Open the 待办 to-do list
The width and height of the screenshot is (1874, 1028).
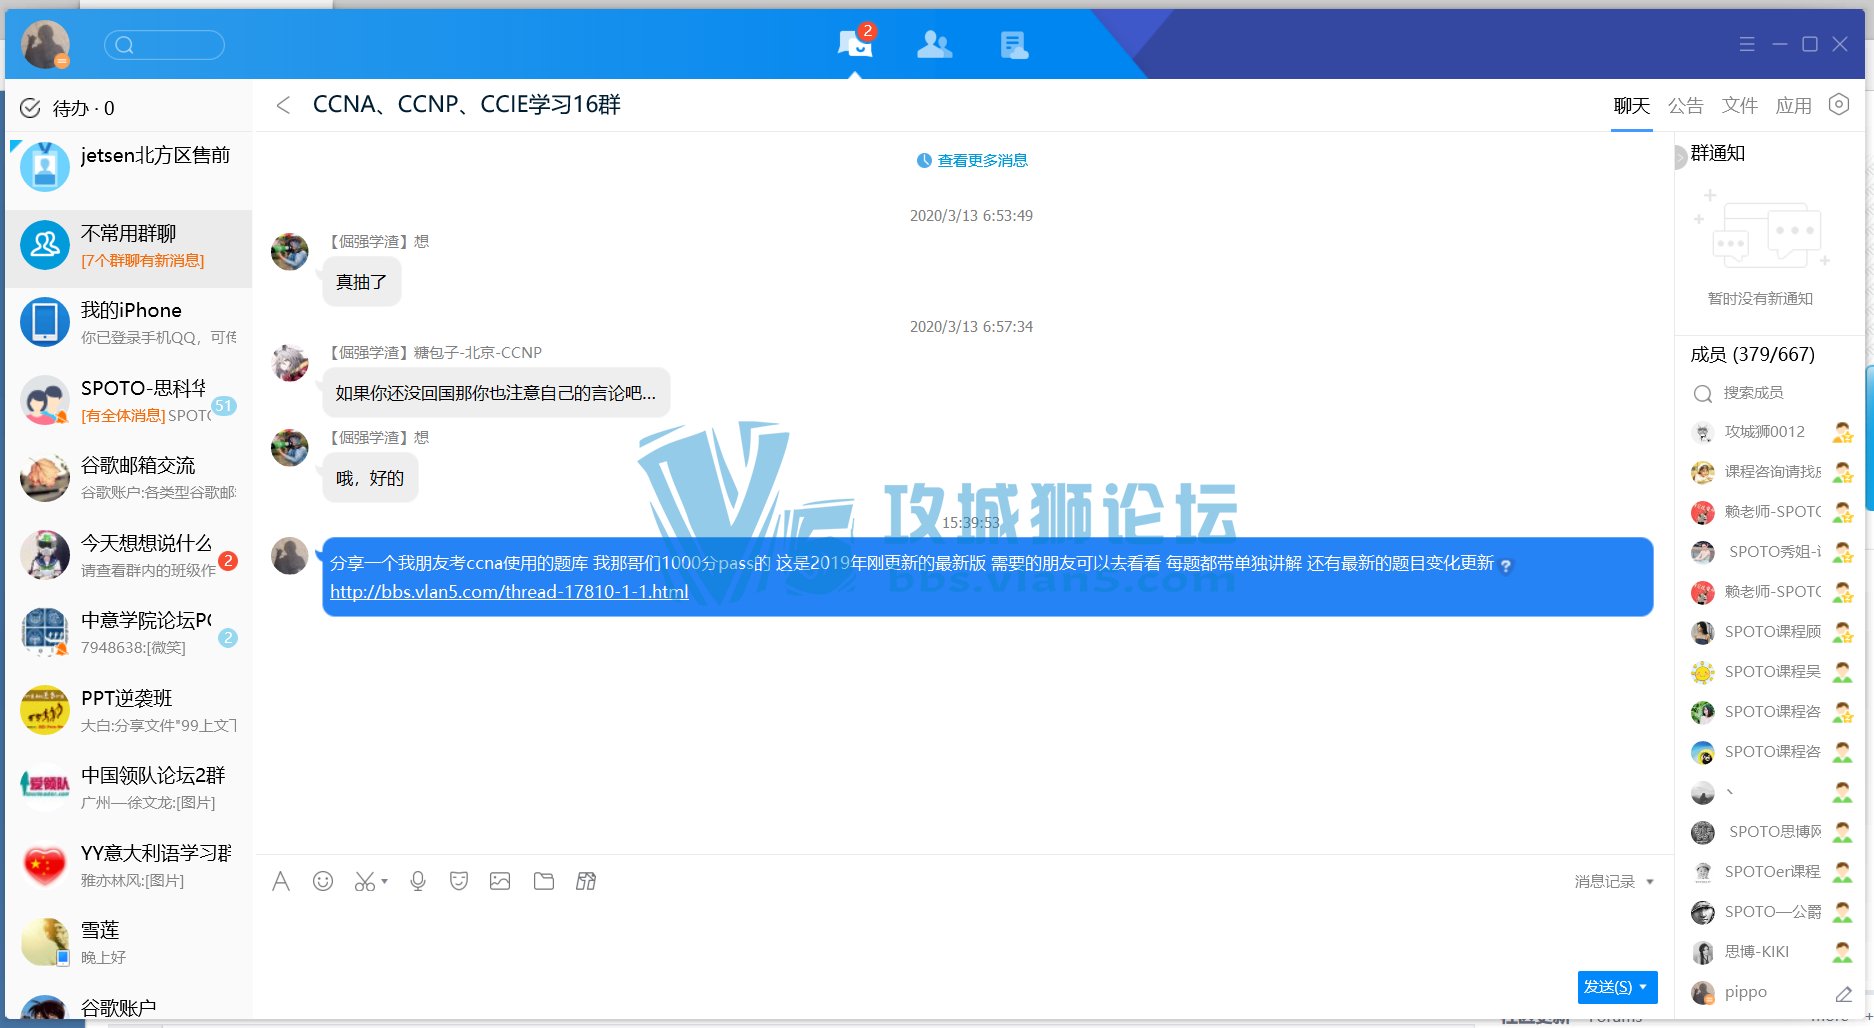tap(68, 108)
